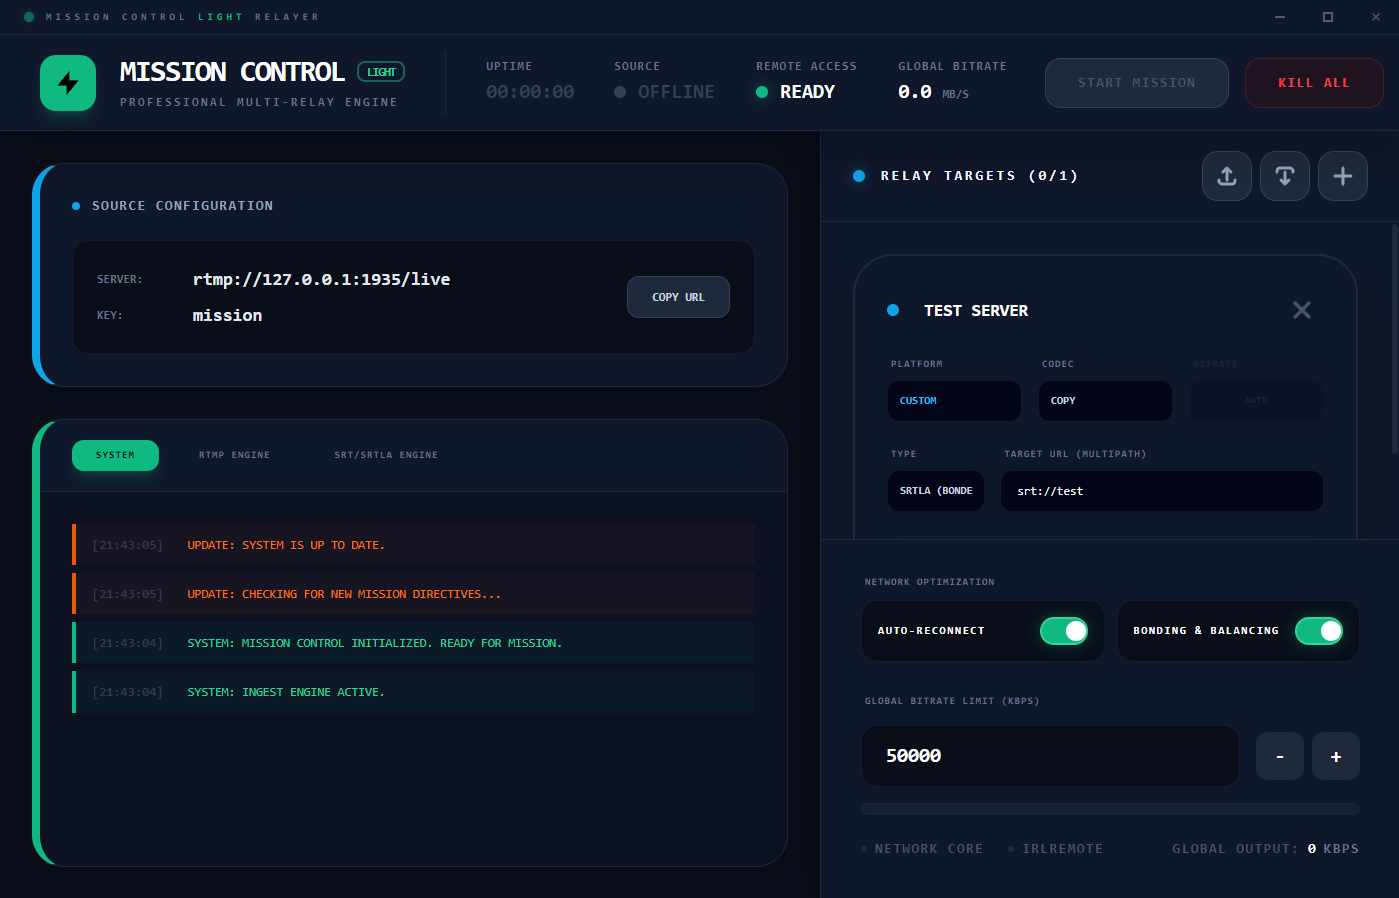Click the uptime counter 00:00:00
Image resolution: width=1399 pixels, height=898 pixels.
pyautogui.click(x=530, y=92)
